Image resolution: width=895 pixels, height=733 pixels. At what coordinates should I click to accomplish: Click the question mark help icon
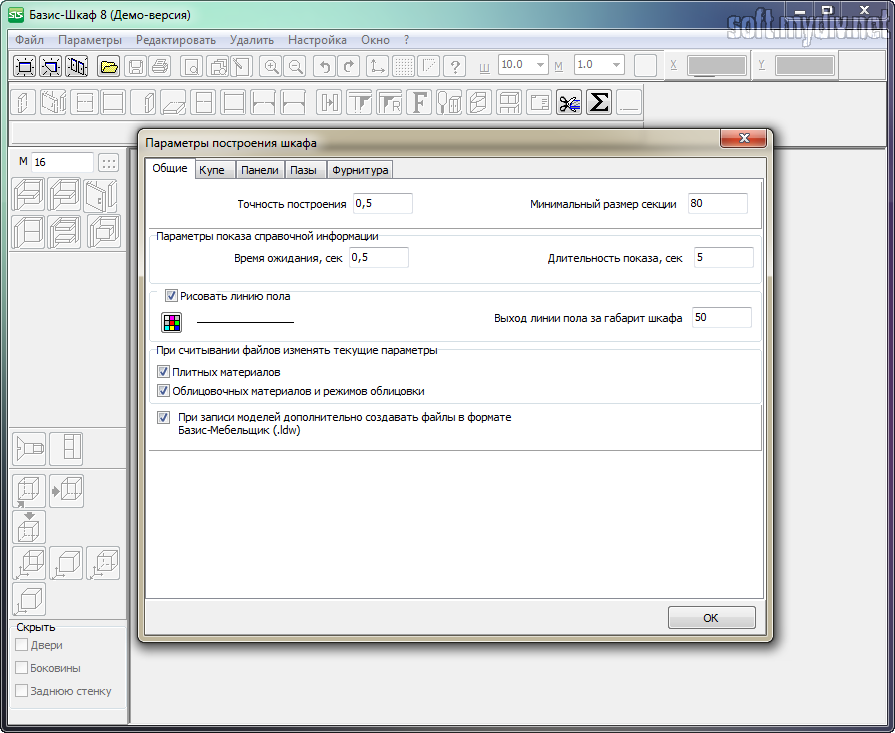click(455, 66)
